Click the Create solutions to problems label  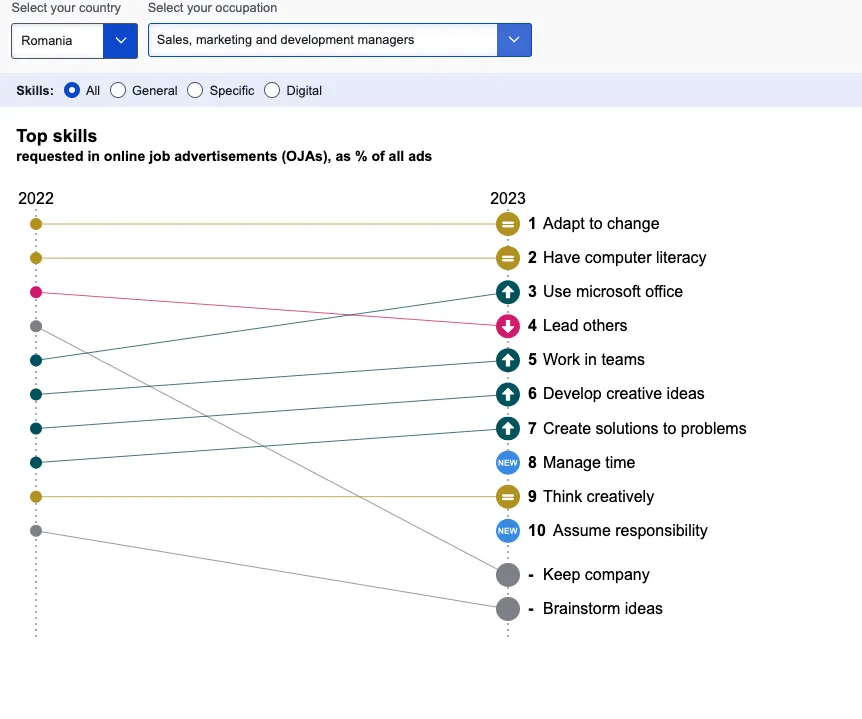click(x=644, y=429)
